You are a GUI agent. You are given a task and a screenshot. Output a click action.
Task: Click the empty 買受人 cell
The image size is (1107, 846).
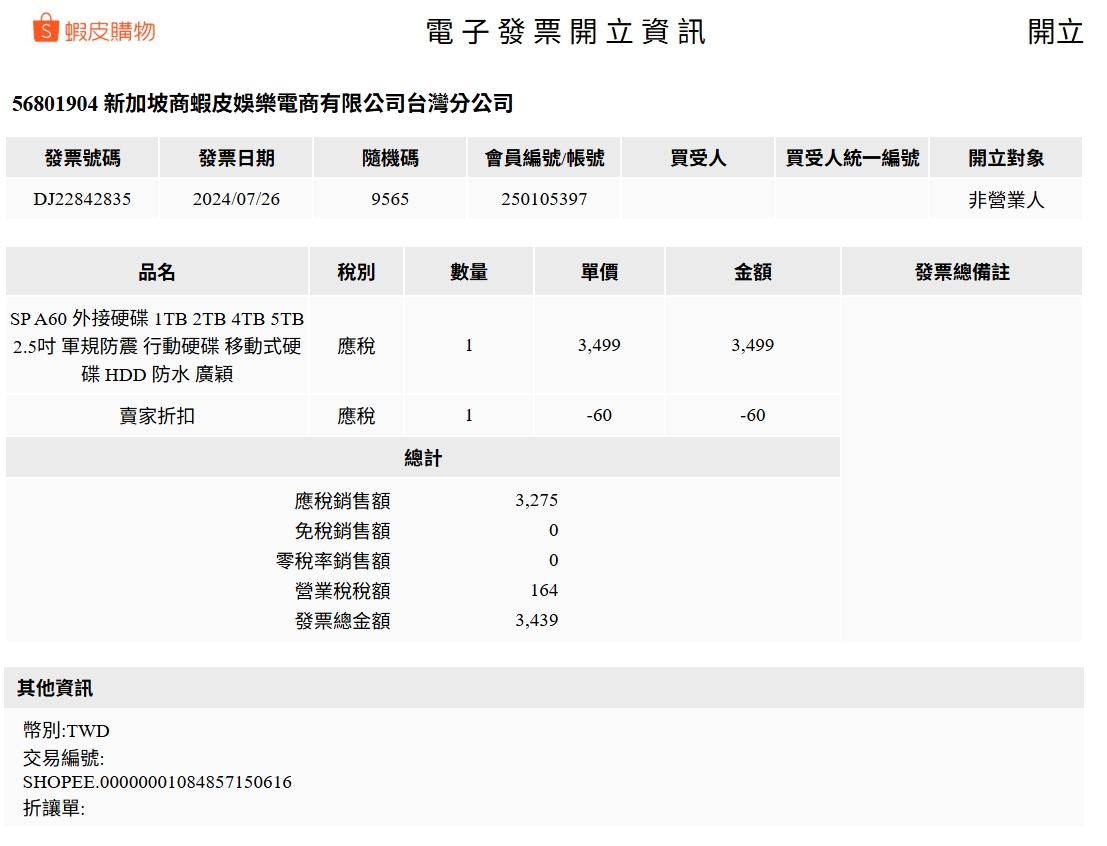[698, 199]
